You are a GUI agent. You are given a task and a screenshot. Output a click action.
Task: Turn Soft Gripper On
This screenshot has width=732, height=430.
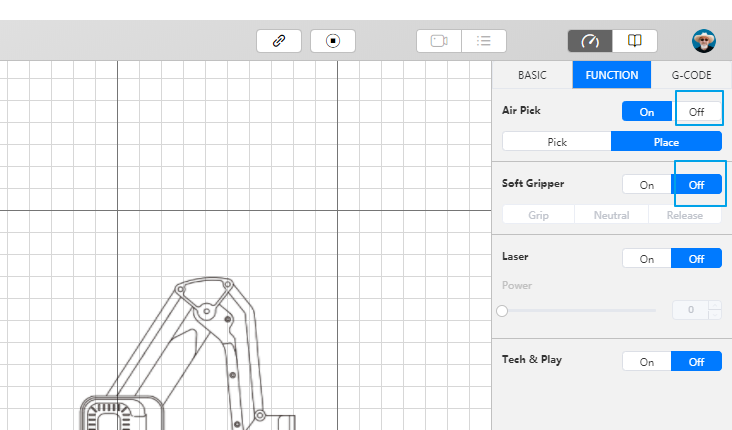tap(647, 185)
